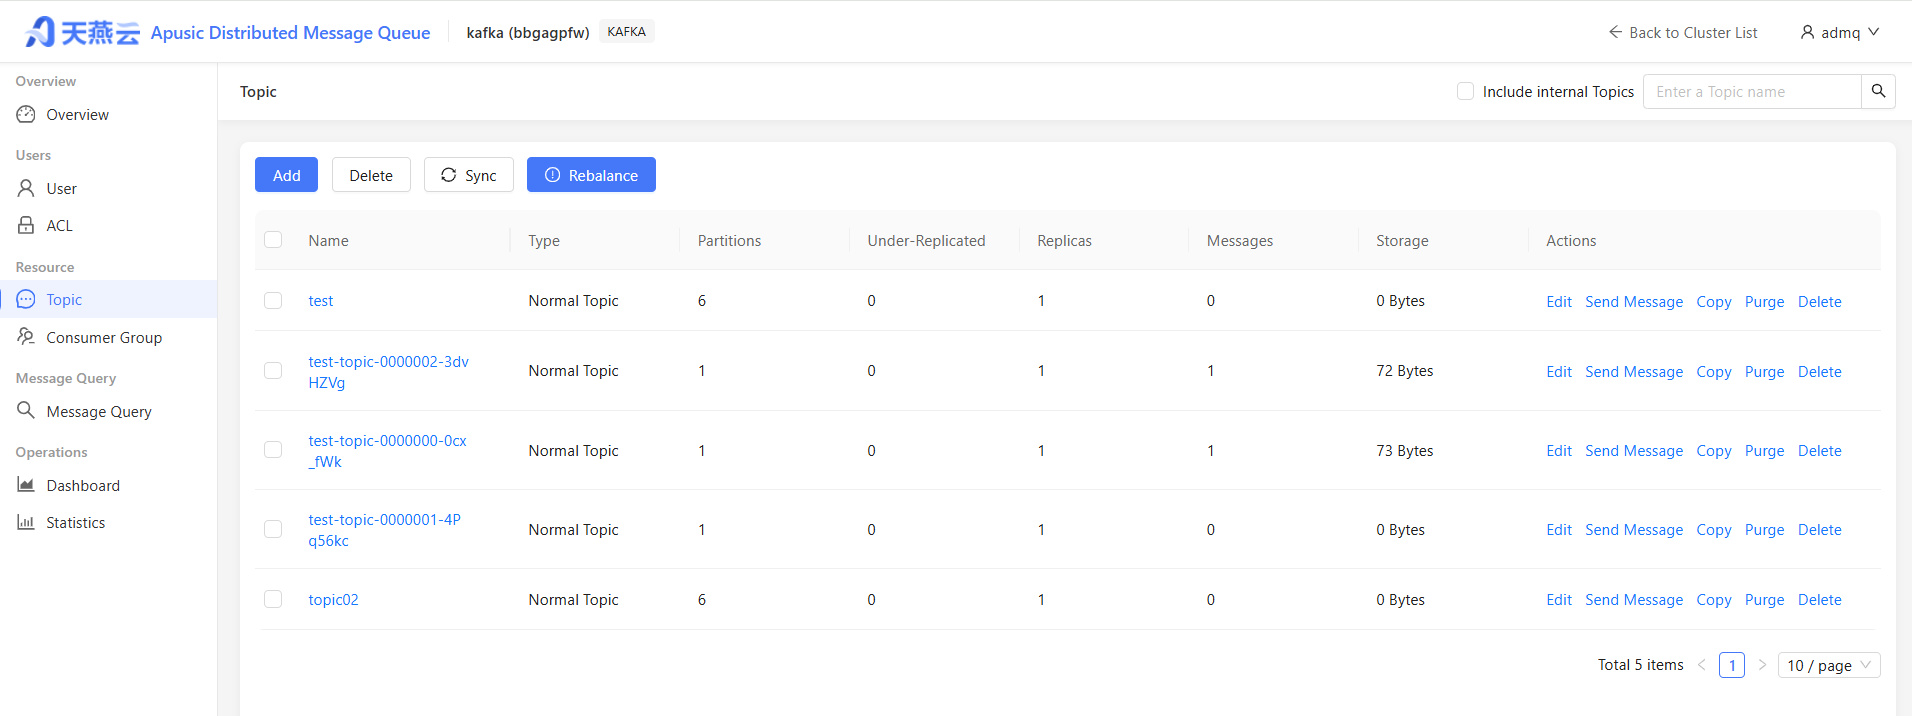The image size is (1912, 716).
Task: Click the back arrow icon near Cluster List
Action: (1615, 32)
